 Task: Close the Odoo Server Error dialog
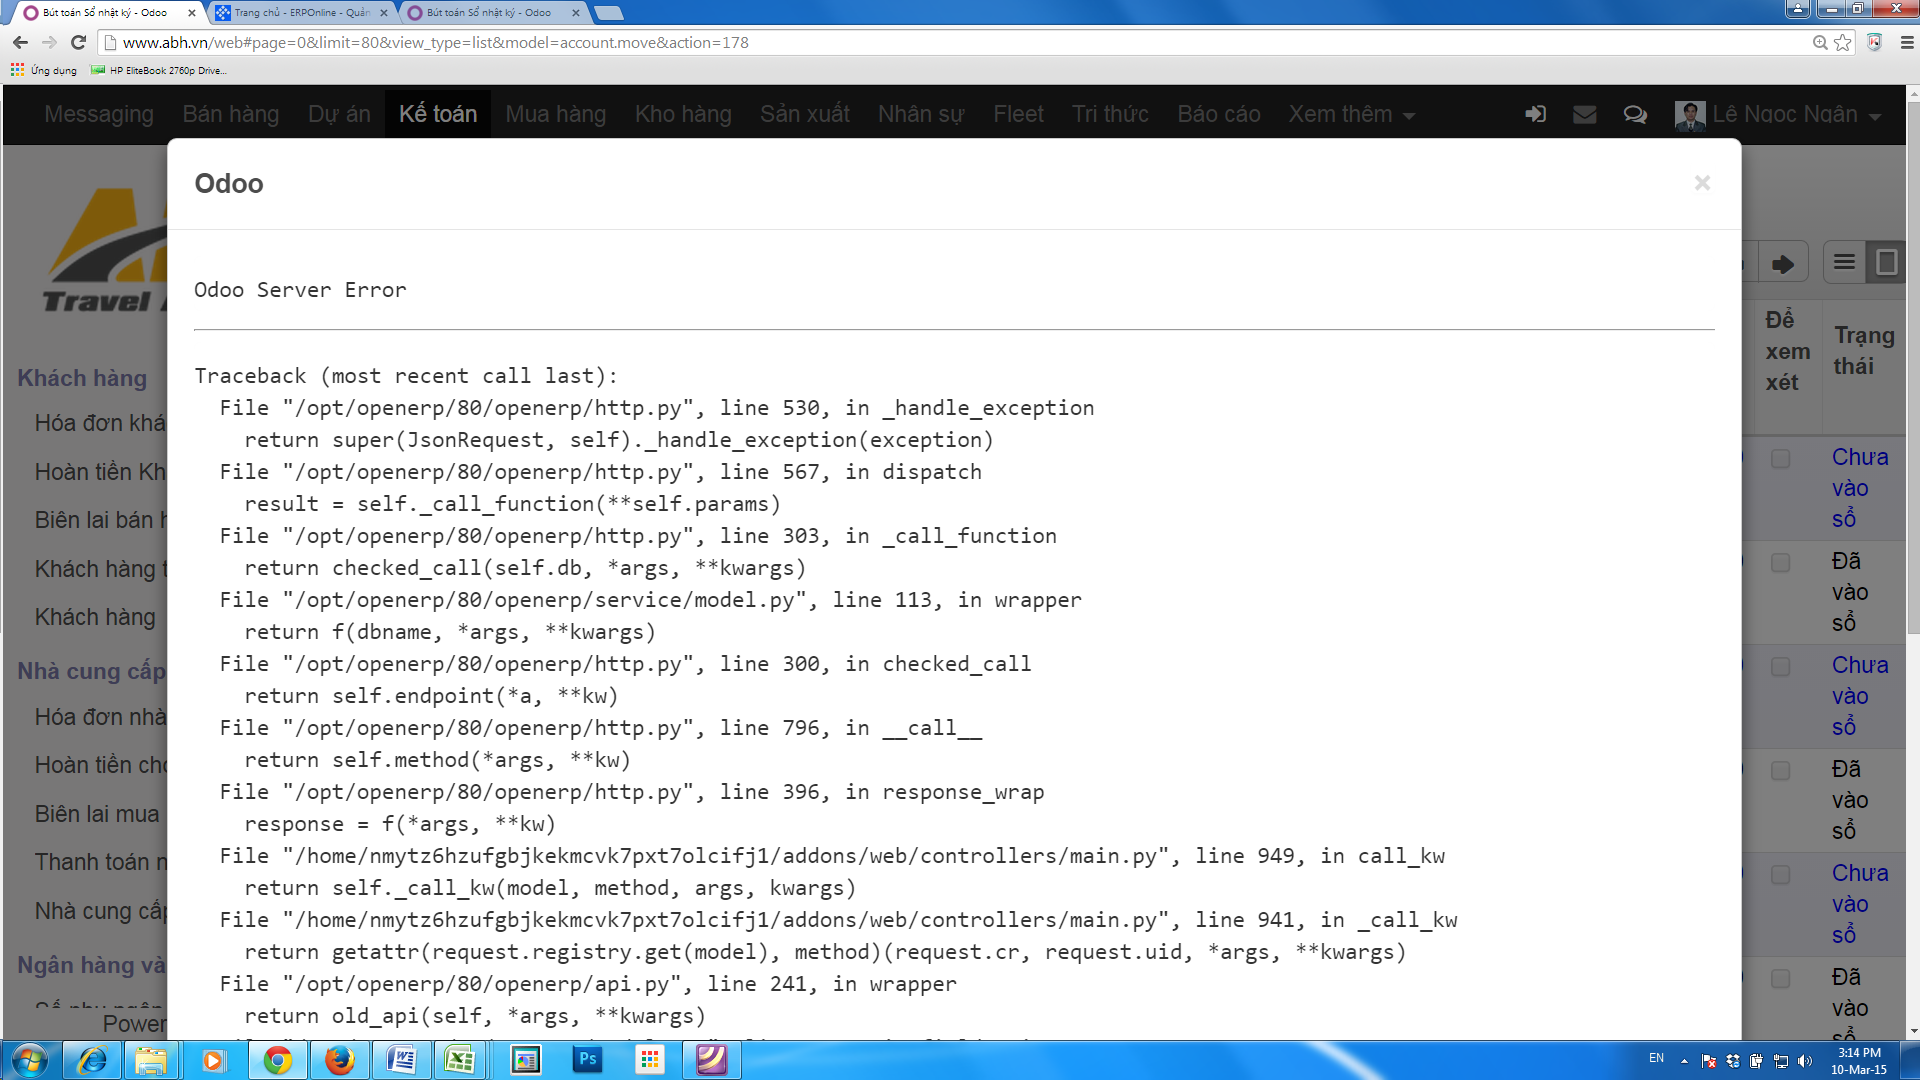point(1702,183)
